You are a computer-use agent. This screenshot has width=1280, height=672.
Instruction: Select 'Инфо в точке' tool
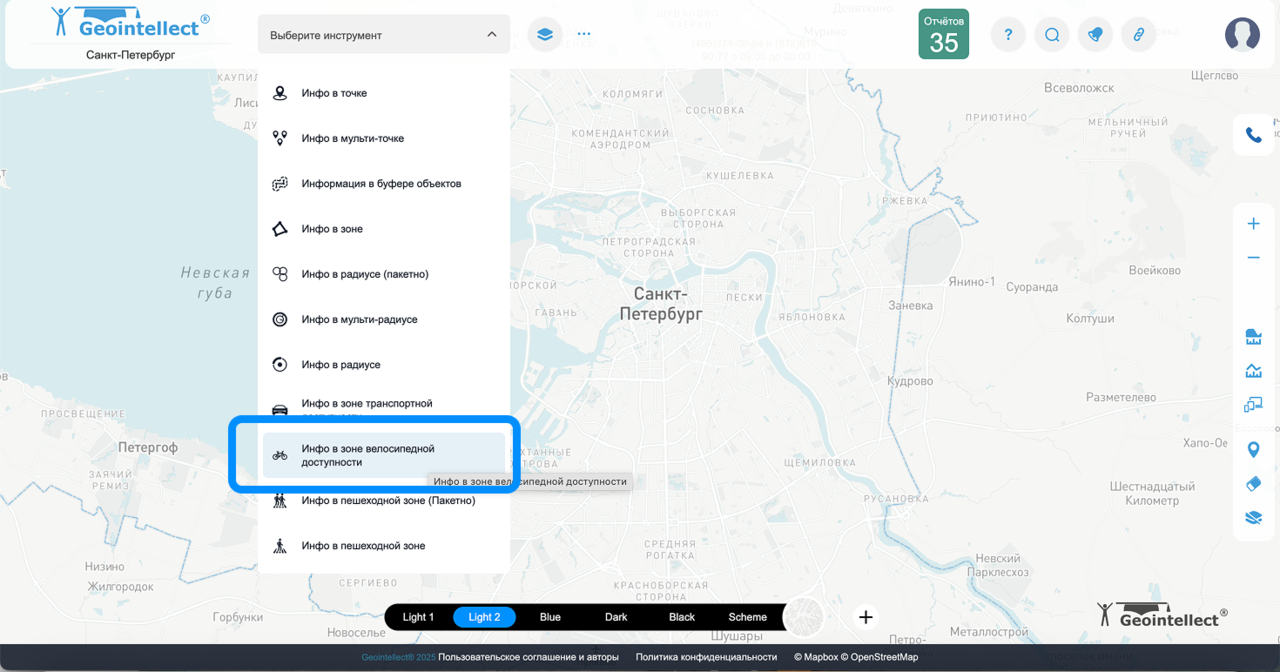[x=334, y=93]
